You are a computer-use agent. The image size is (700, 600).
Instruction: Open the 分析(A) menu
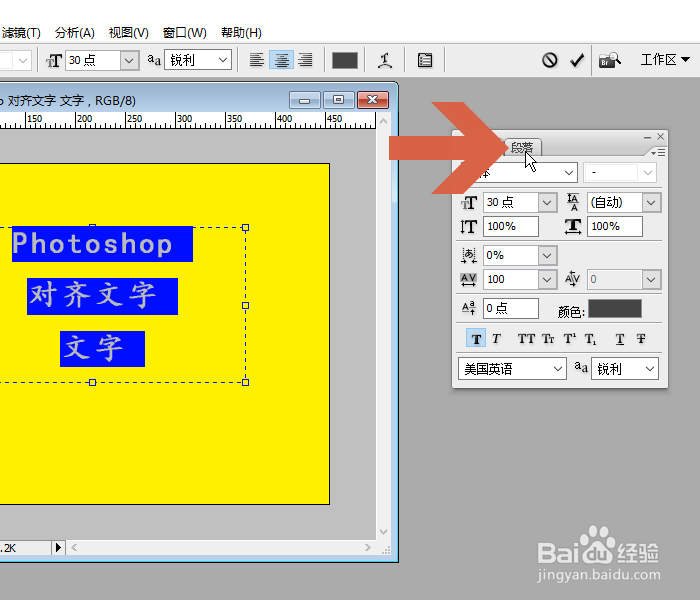pos(75,33)
